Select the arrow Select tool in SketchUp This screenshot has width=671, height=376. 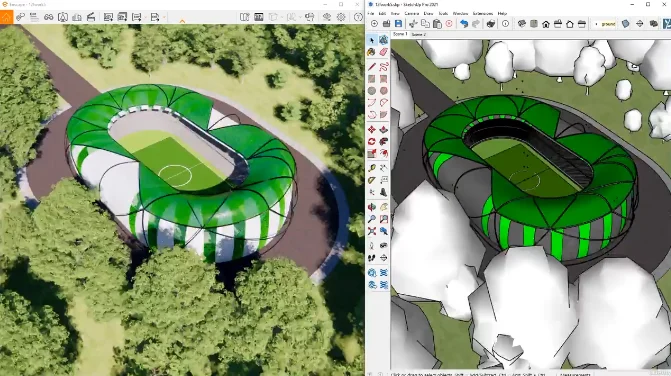click(x=371, y=40)
